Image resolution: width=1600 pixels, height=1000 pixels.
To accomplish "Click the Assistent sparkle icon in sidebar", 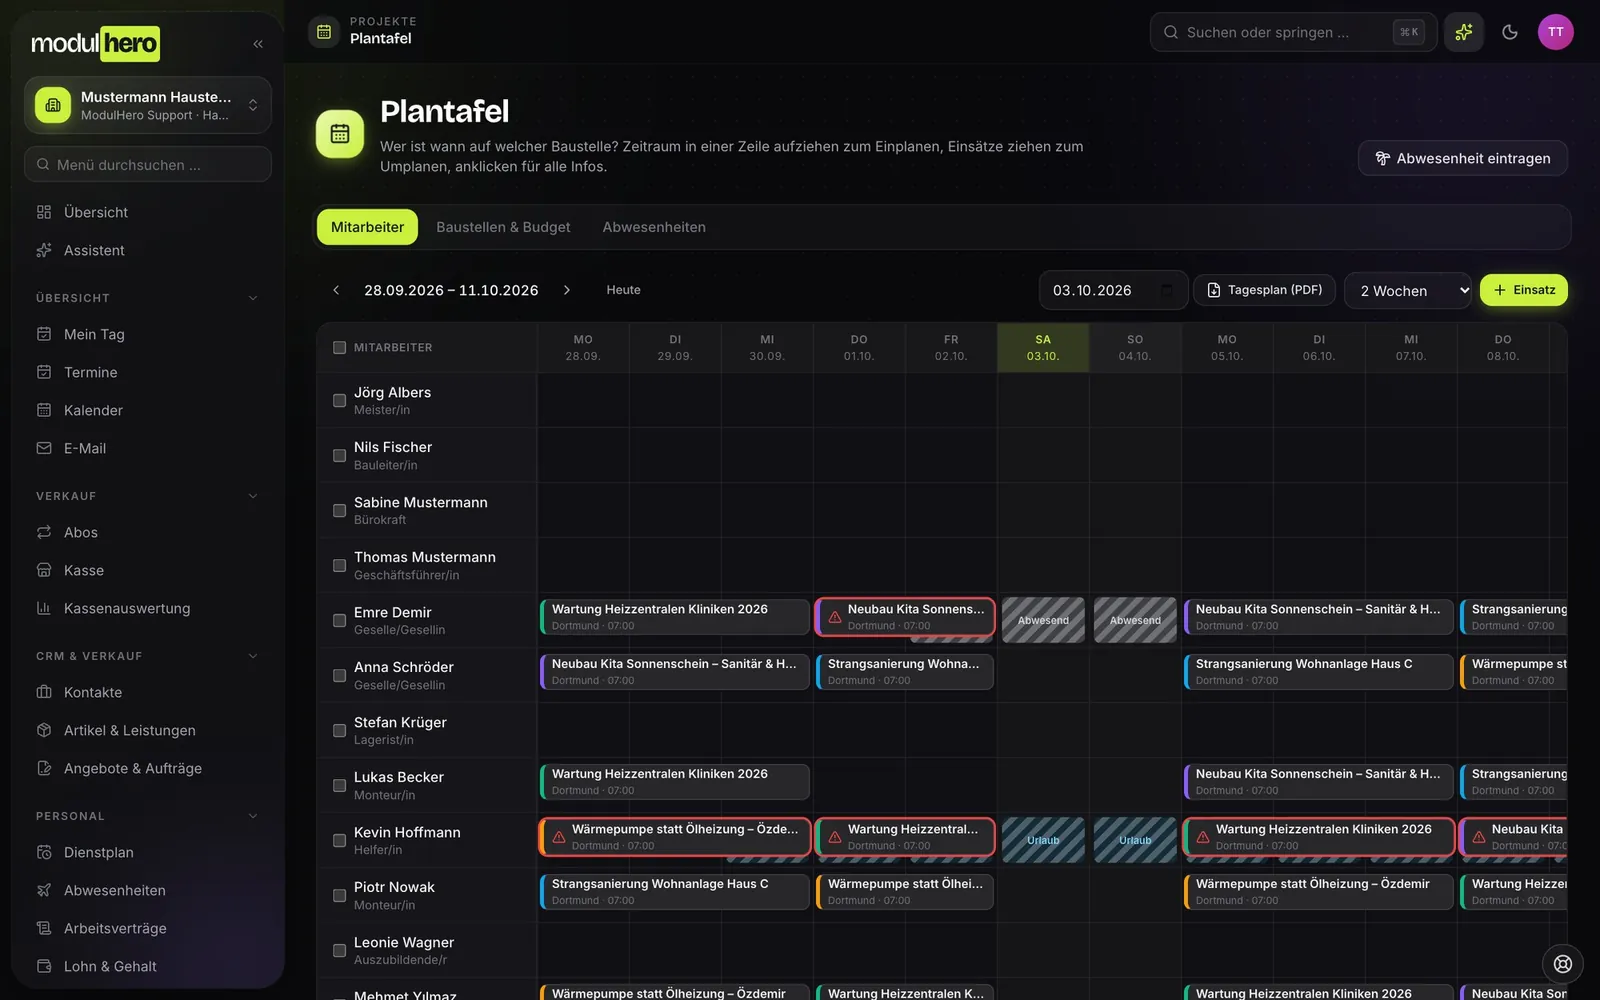I will pyautogui.click(x=44, y=250).
